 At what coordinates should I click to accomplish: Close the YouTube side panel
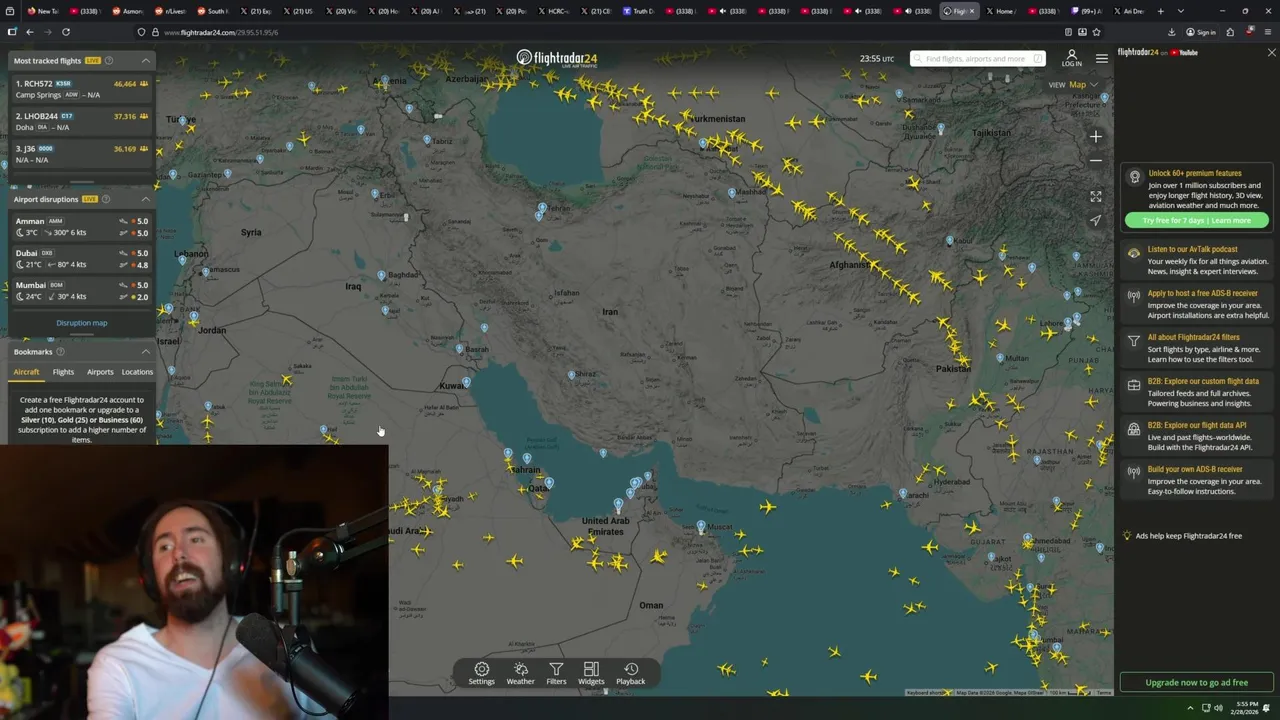[1271, 52]
